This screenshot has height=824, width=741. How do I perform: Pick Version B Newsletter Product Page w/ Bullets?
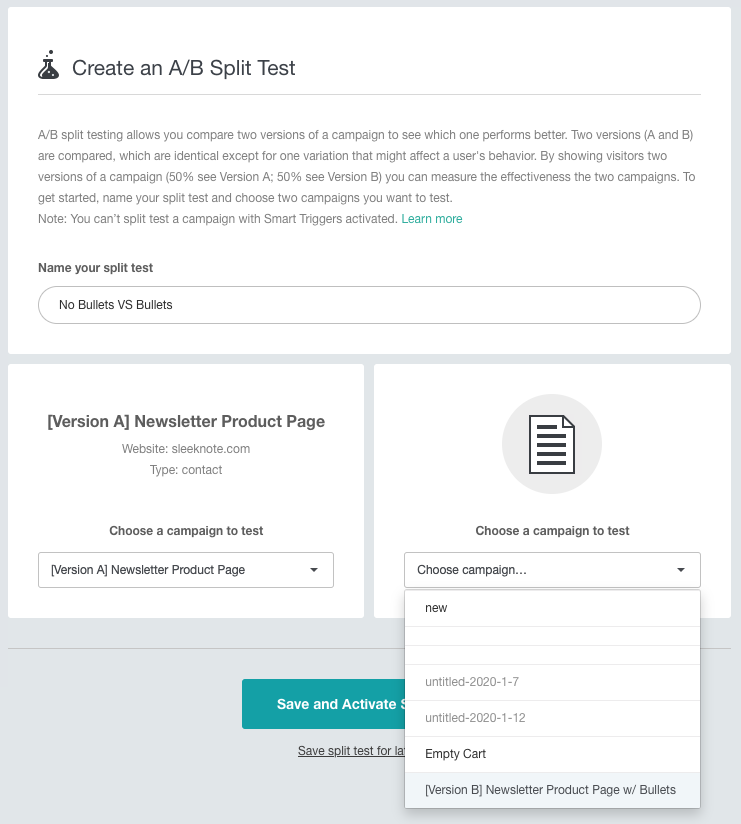552,790
